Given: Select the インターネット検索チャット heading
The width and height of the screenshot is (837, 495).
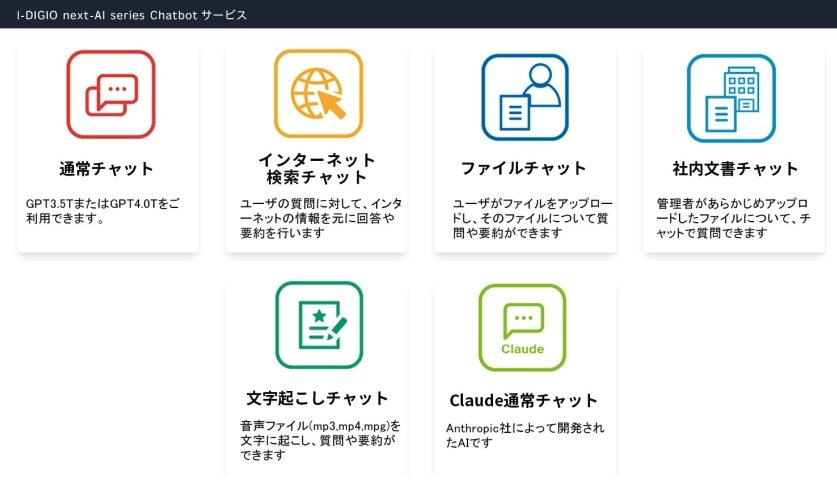Looking at the screenshot, I should click(x=317, y=169).
